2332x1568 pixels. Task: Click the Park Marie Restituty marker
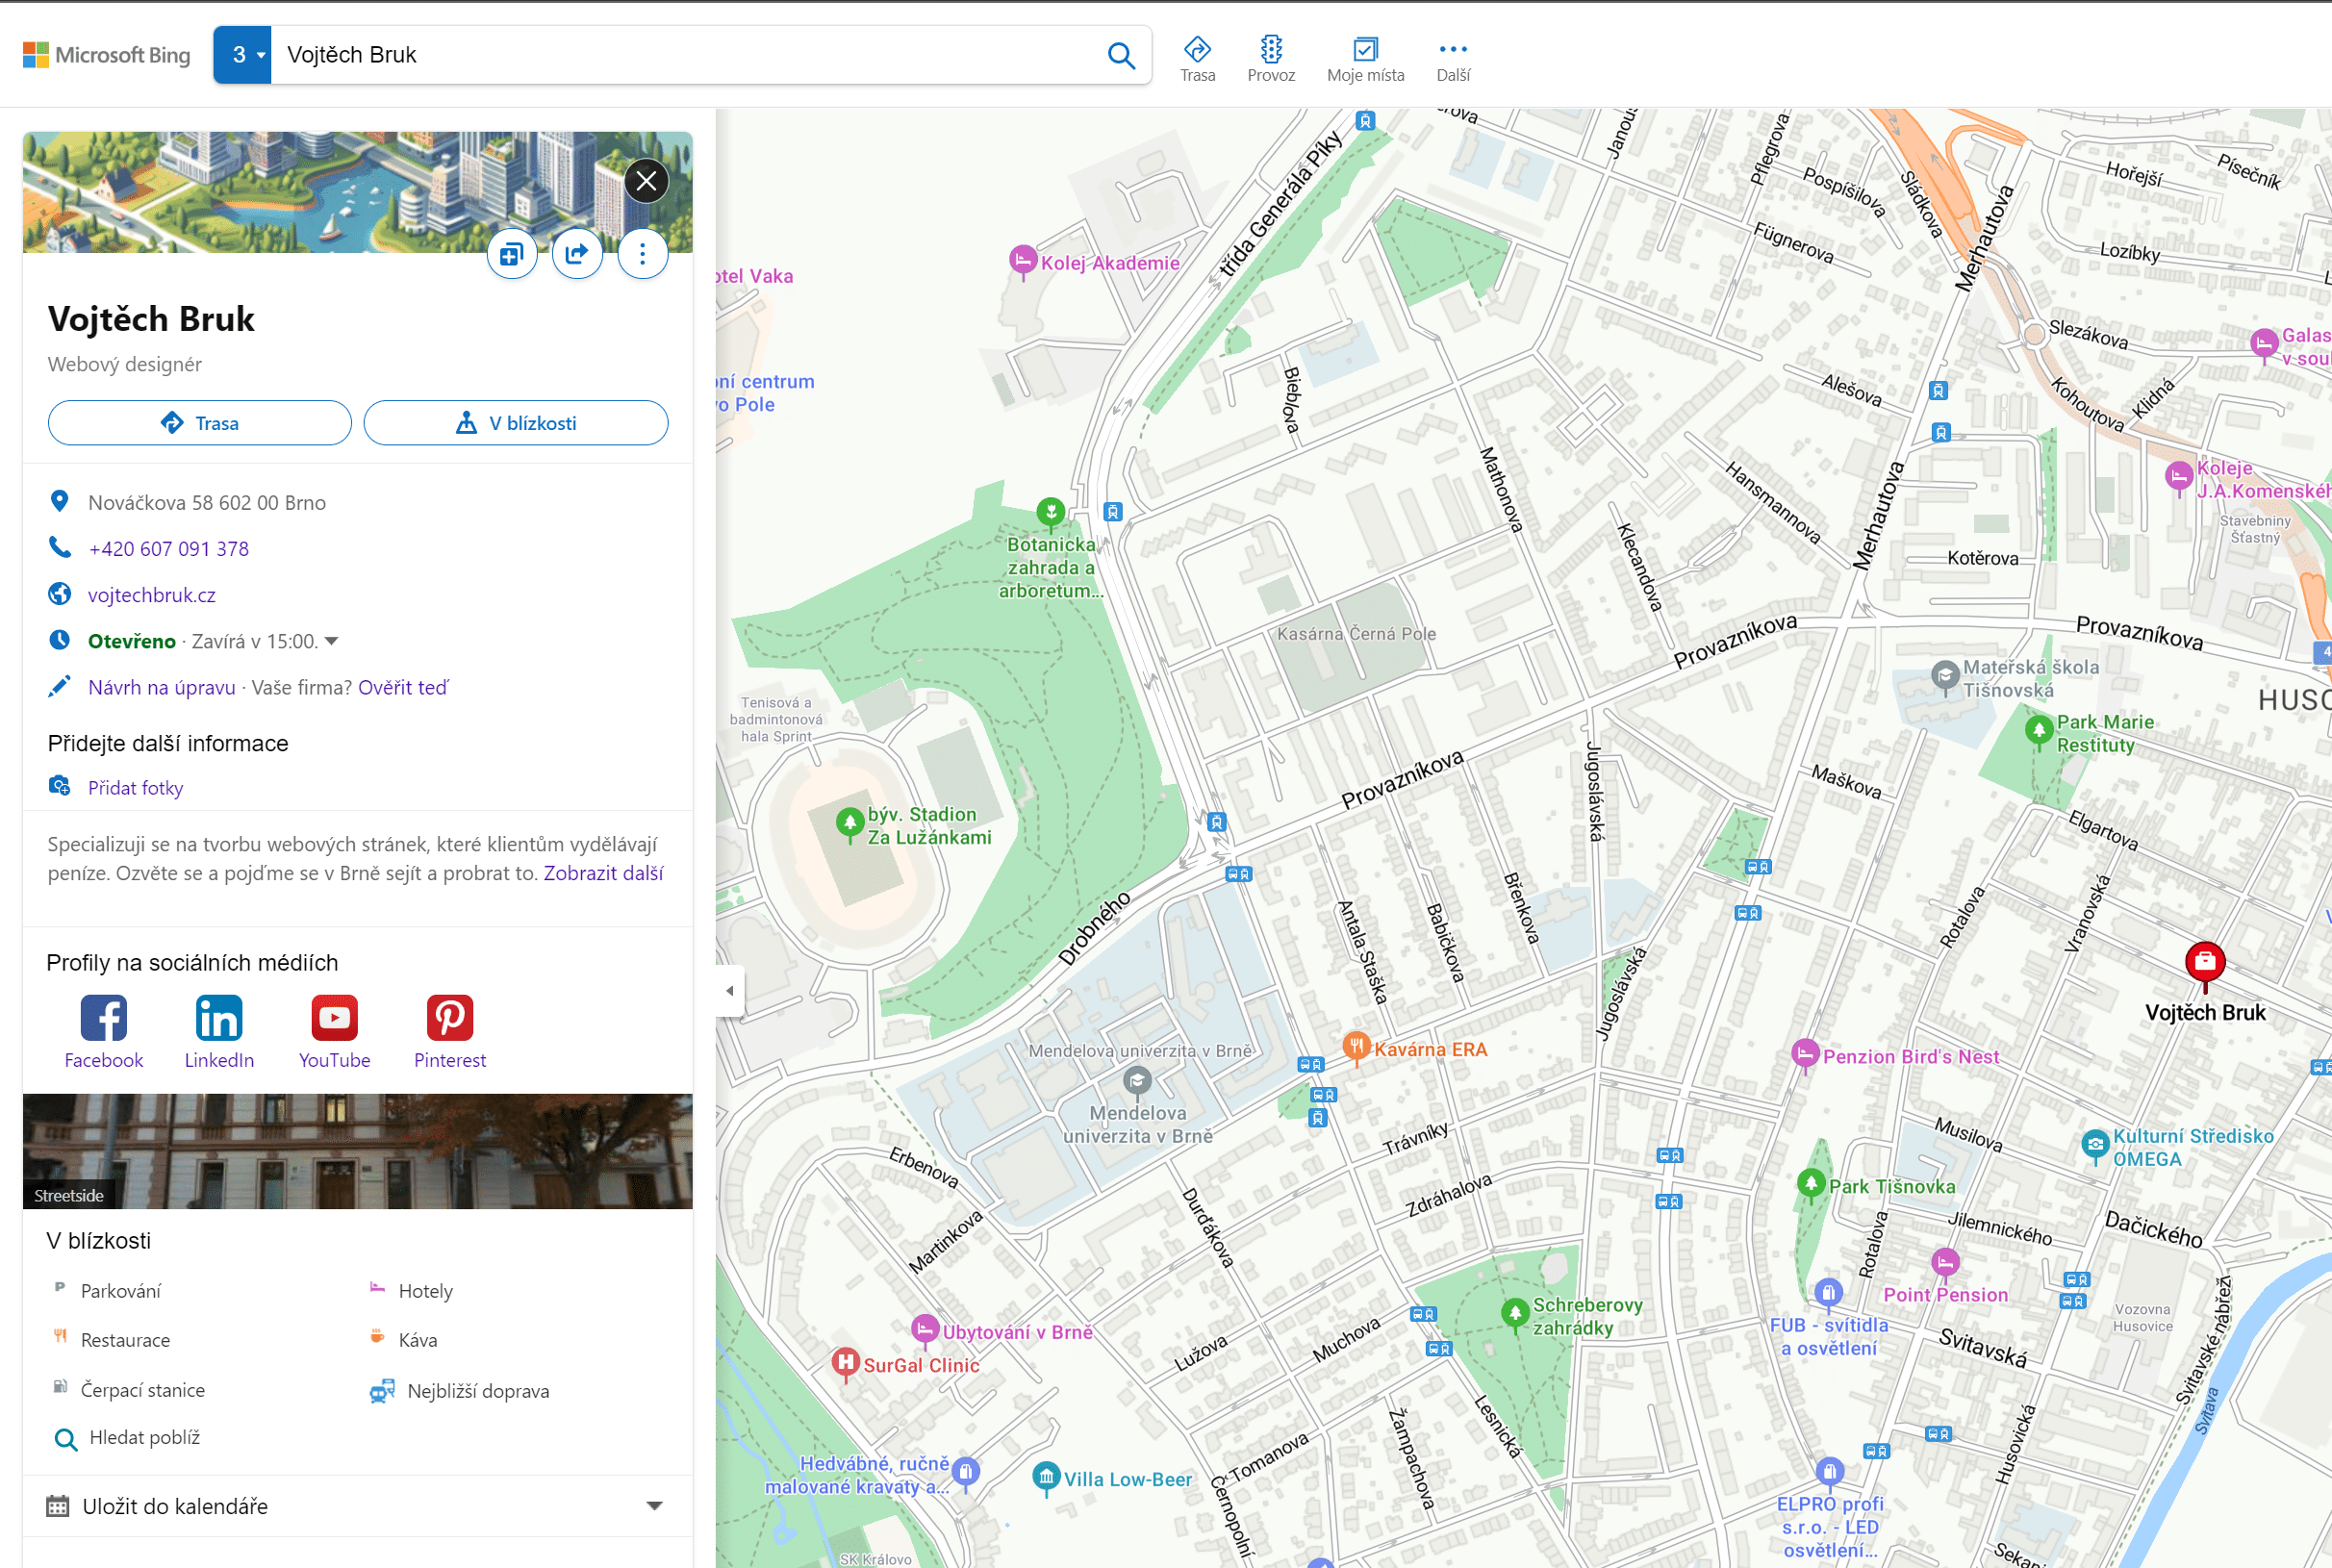pyautogui.click(x=2038, y=731)
